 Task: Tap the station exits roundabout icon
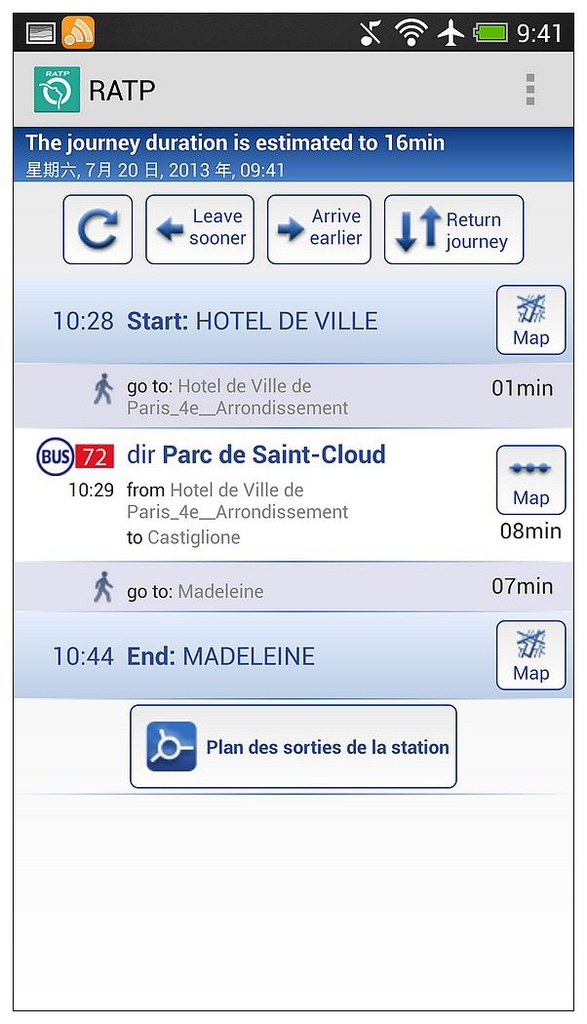[171, 746]
